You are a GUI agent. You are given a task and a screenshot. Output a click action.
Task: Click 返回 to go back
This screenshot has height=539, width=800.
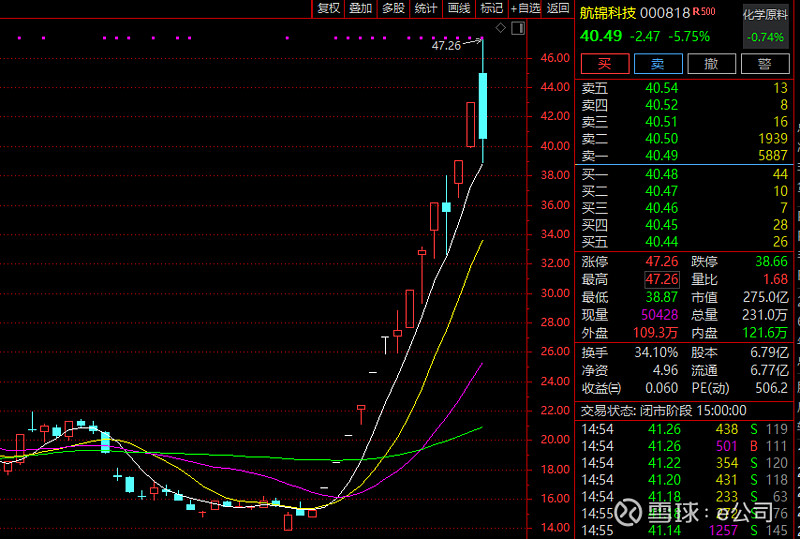[x=558, y=8]
